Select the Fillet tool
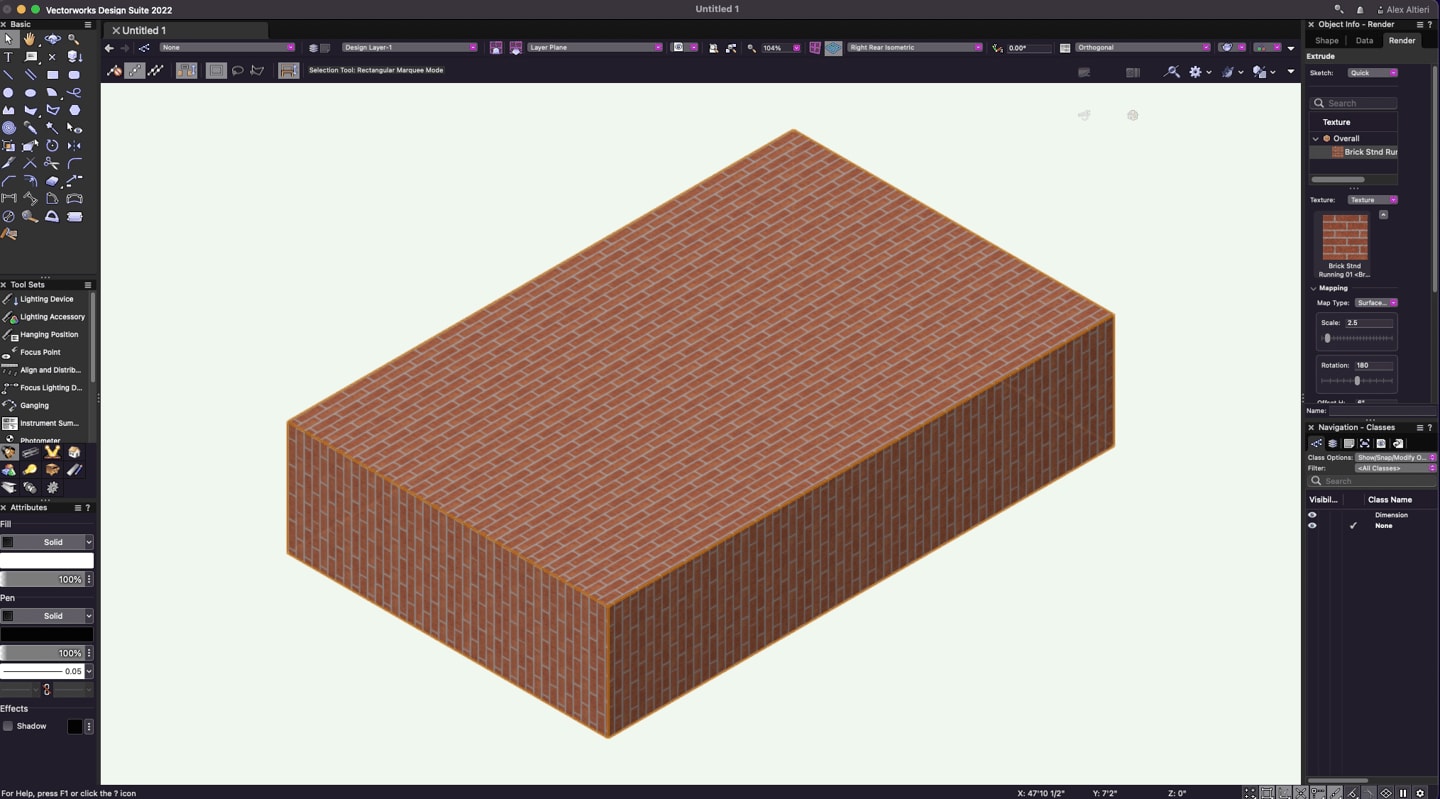 [x=74, y=164]
